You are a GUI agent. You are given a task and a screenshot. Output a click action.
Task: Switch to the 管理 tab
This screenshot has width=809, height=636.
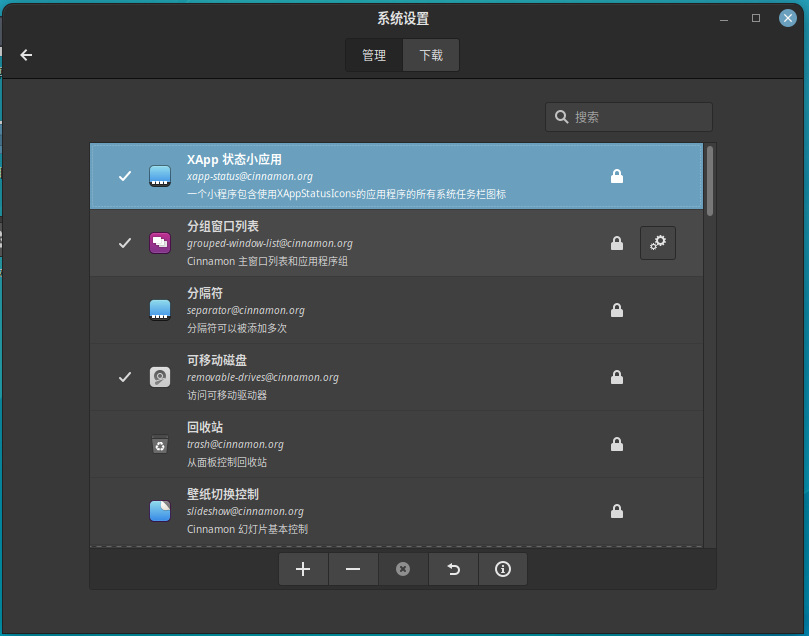[374, 55]
